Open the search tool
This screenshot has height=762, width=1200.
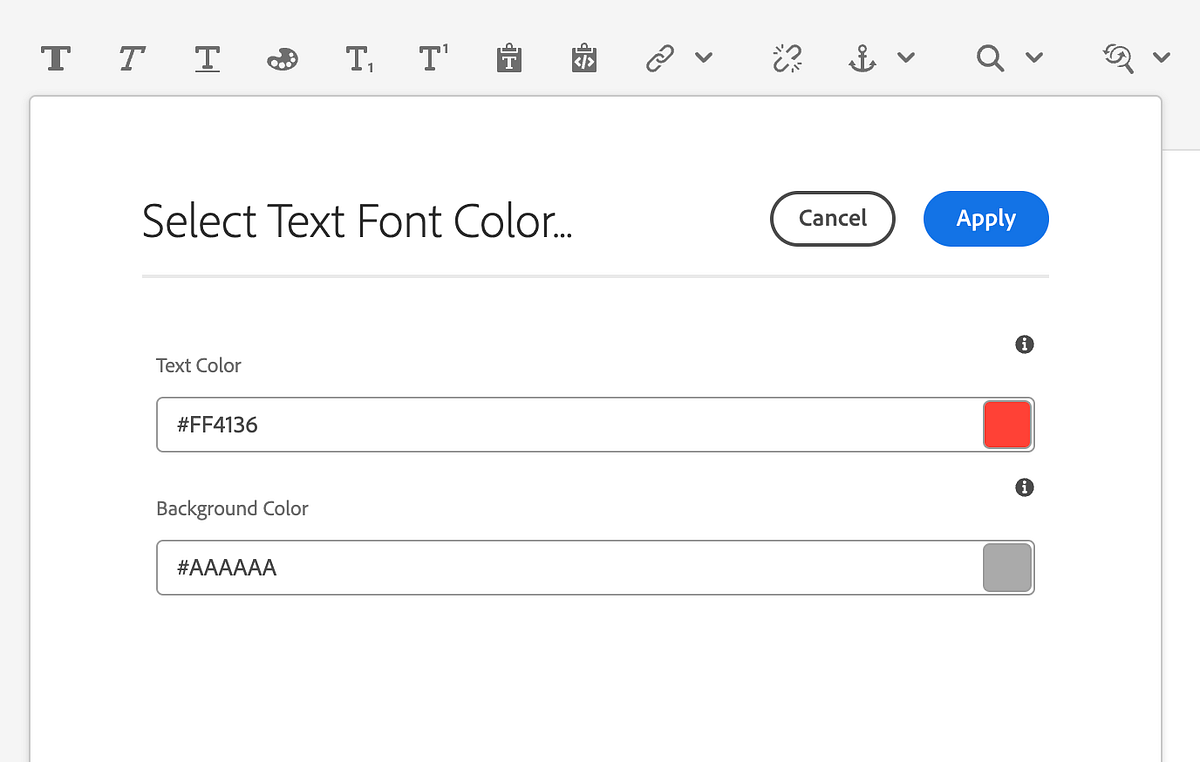(989, 58)
